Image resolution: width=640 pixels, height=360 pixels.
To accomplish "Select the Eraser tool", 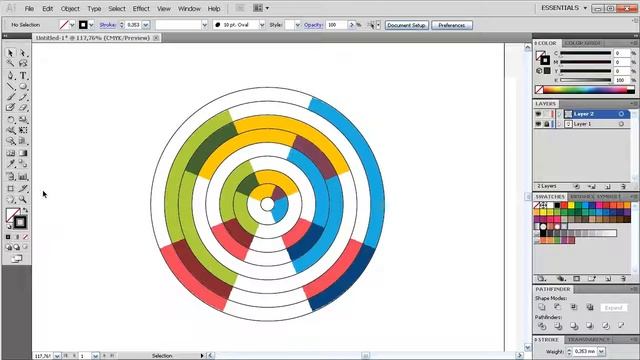I will tap(23, 108).
